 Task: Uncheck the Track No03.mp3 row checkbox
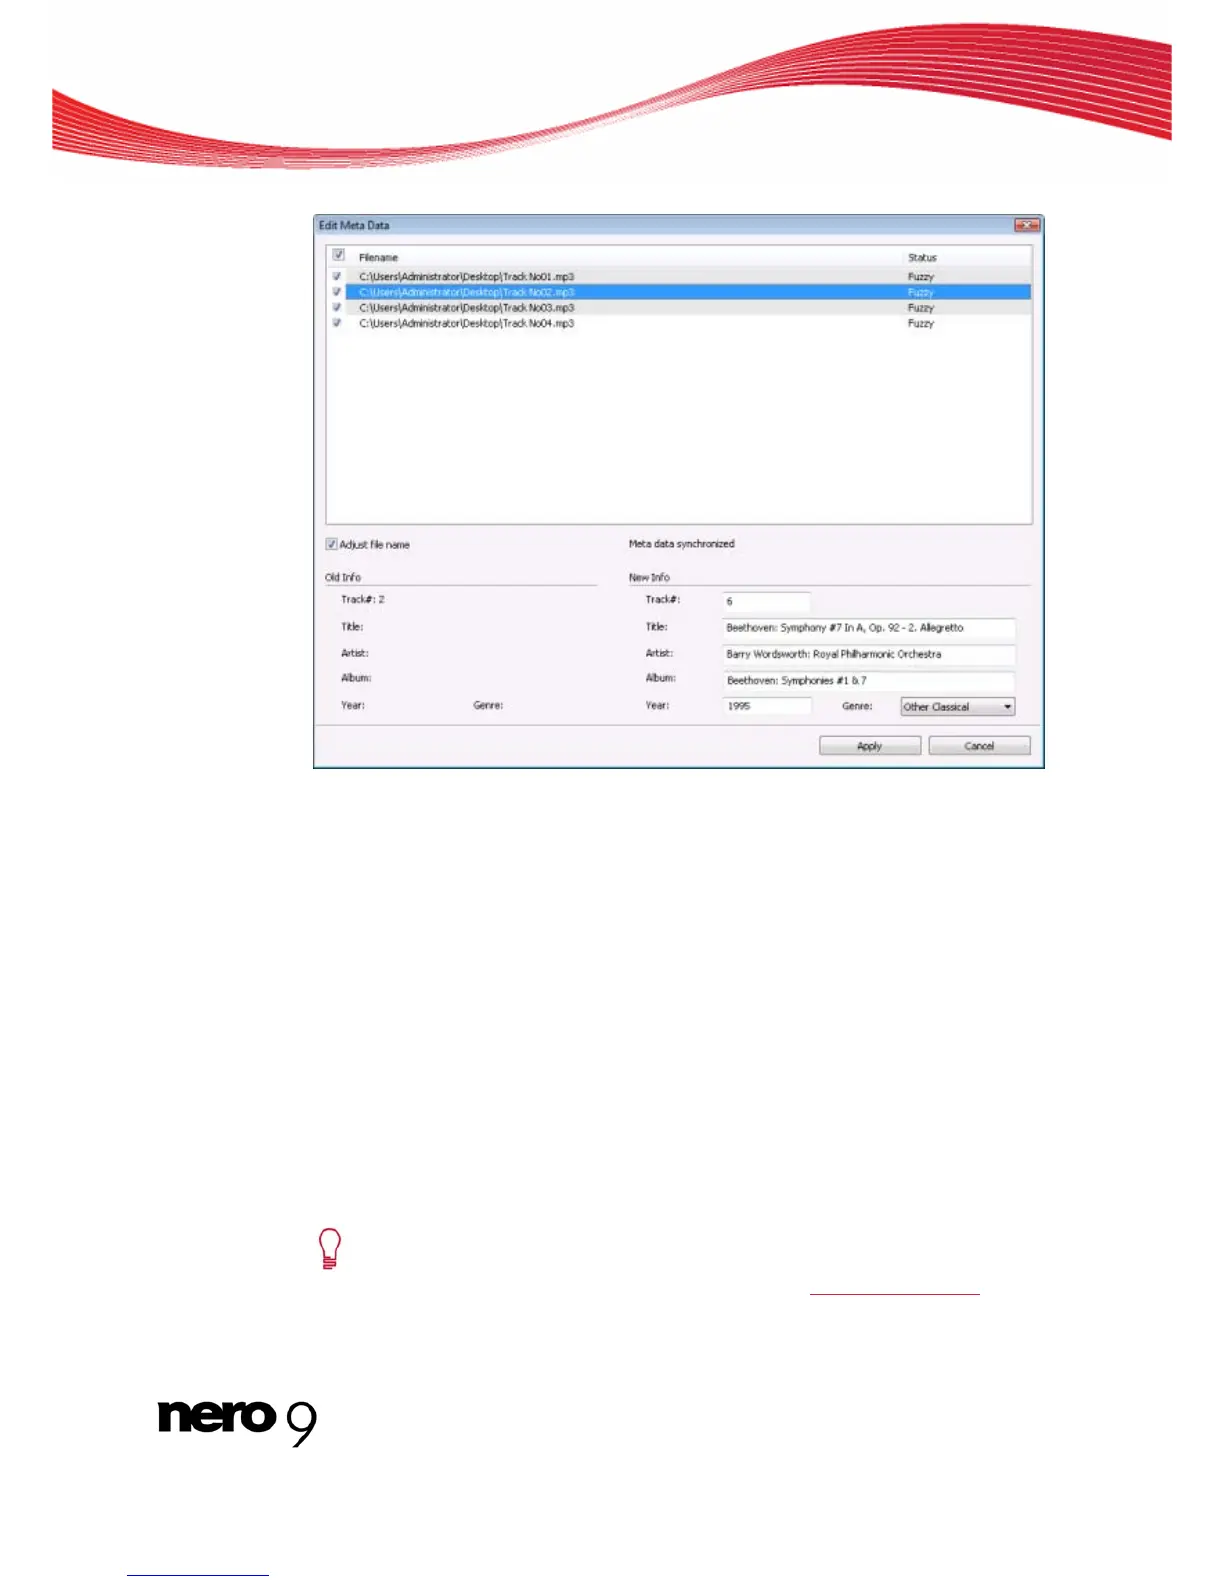coord(337,308)
